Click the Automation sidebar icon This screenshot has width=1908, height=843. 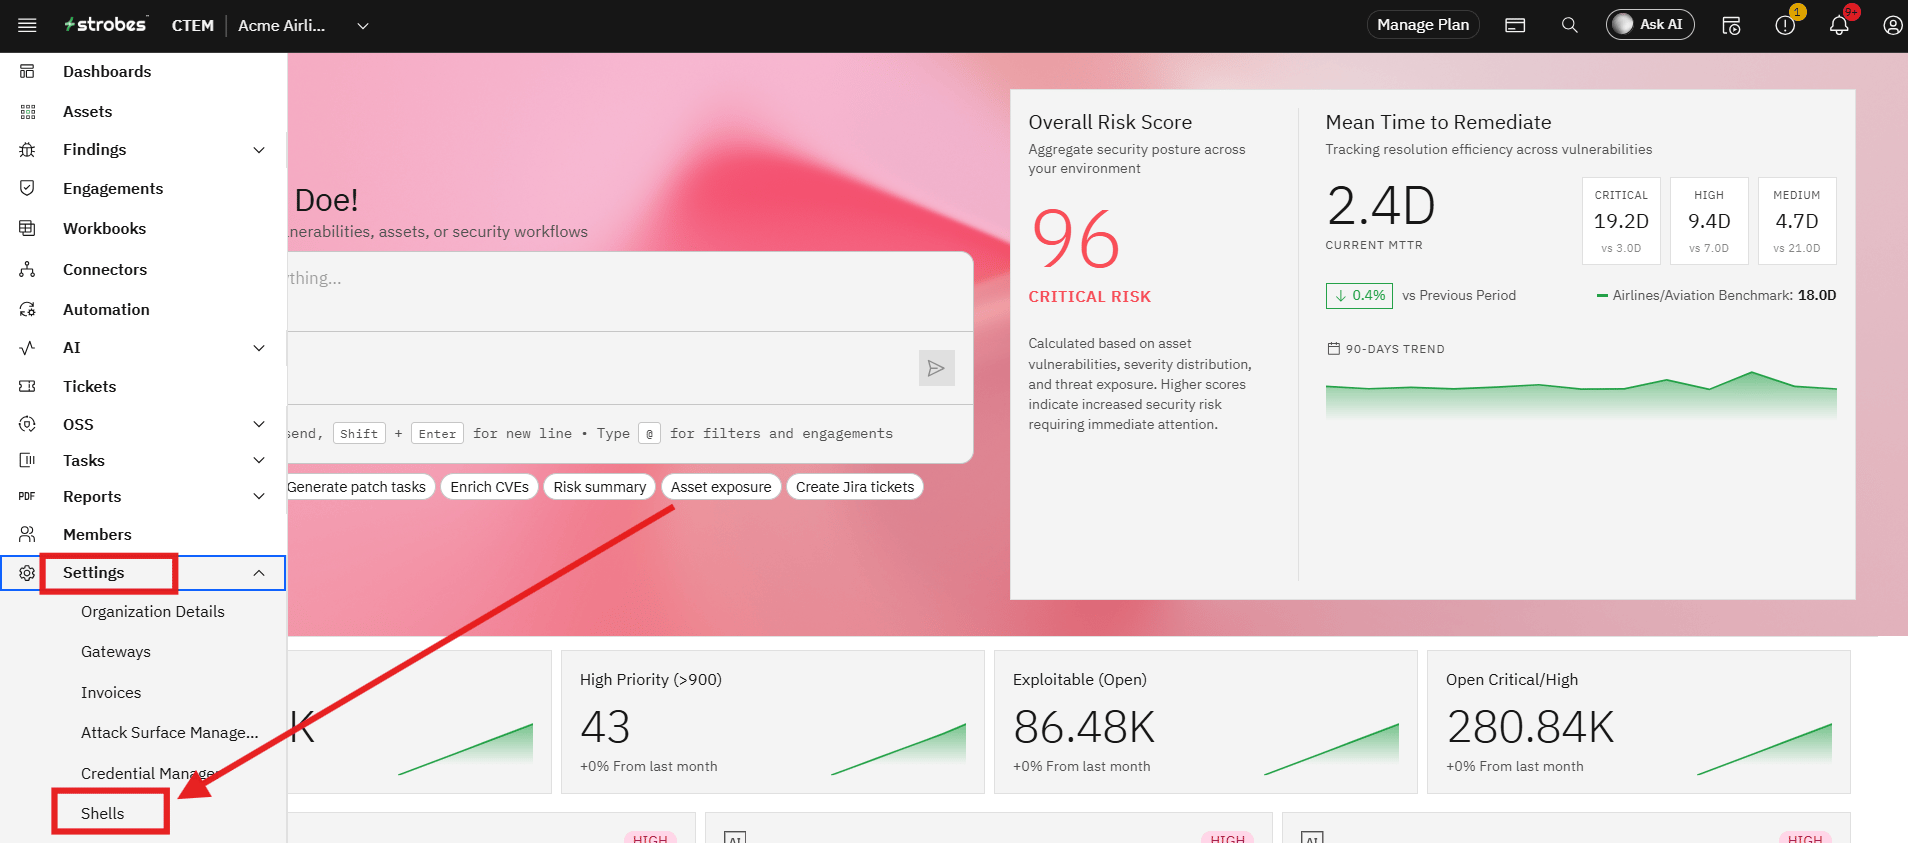(27, 309)
